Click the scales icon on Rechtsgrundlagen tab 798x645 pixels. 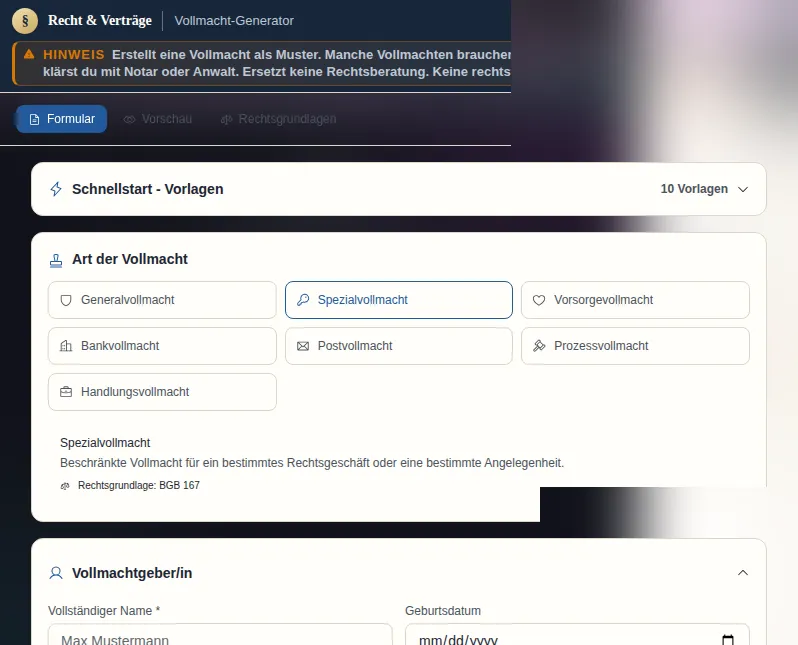(226, 119)
